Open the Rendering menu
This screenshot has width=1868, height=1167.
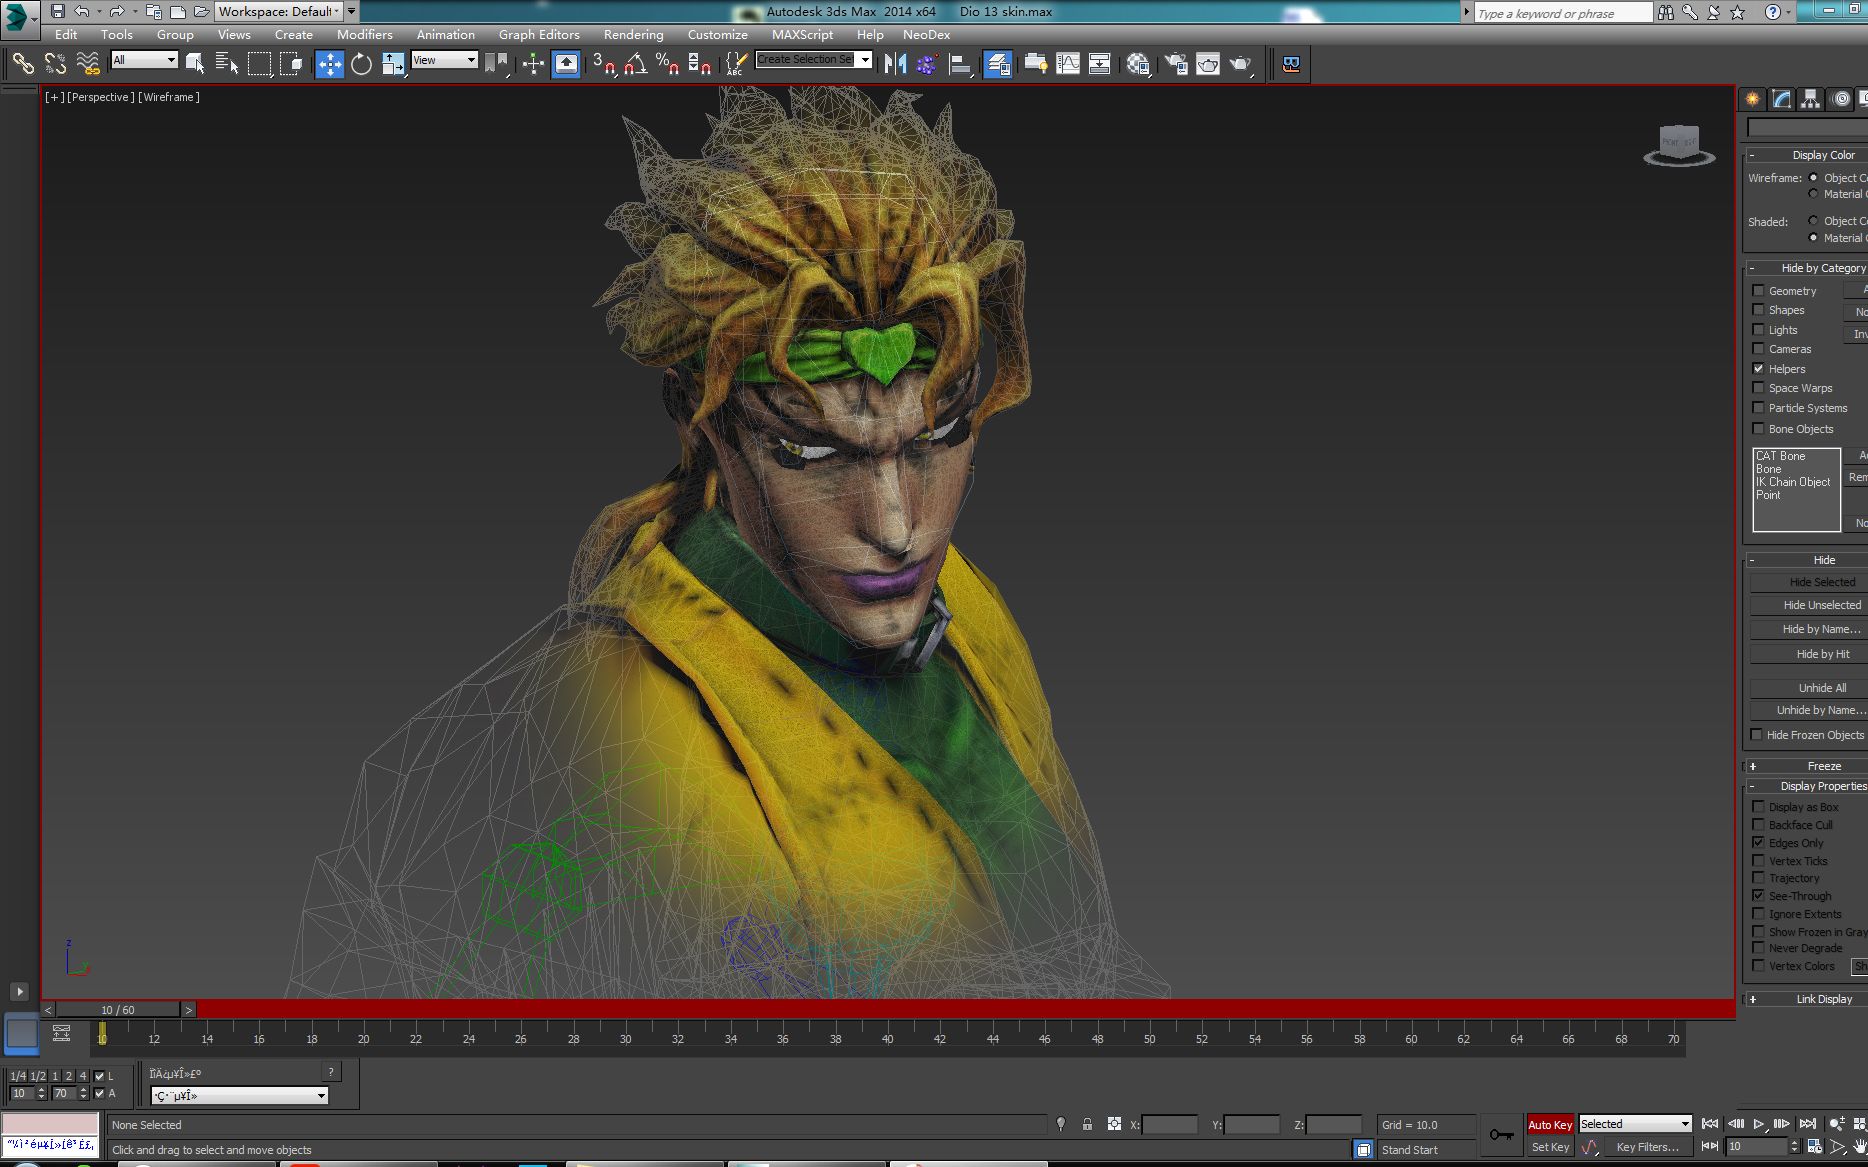[x=633, y=34]
